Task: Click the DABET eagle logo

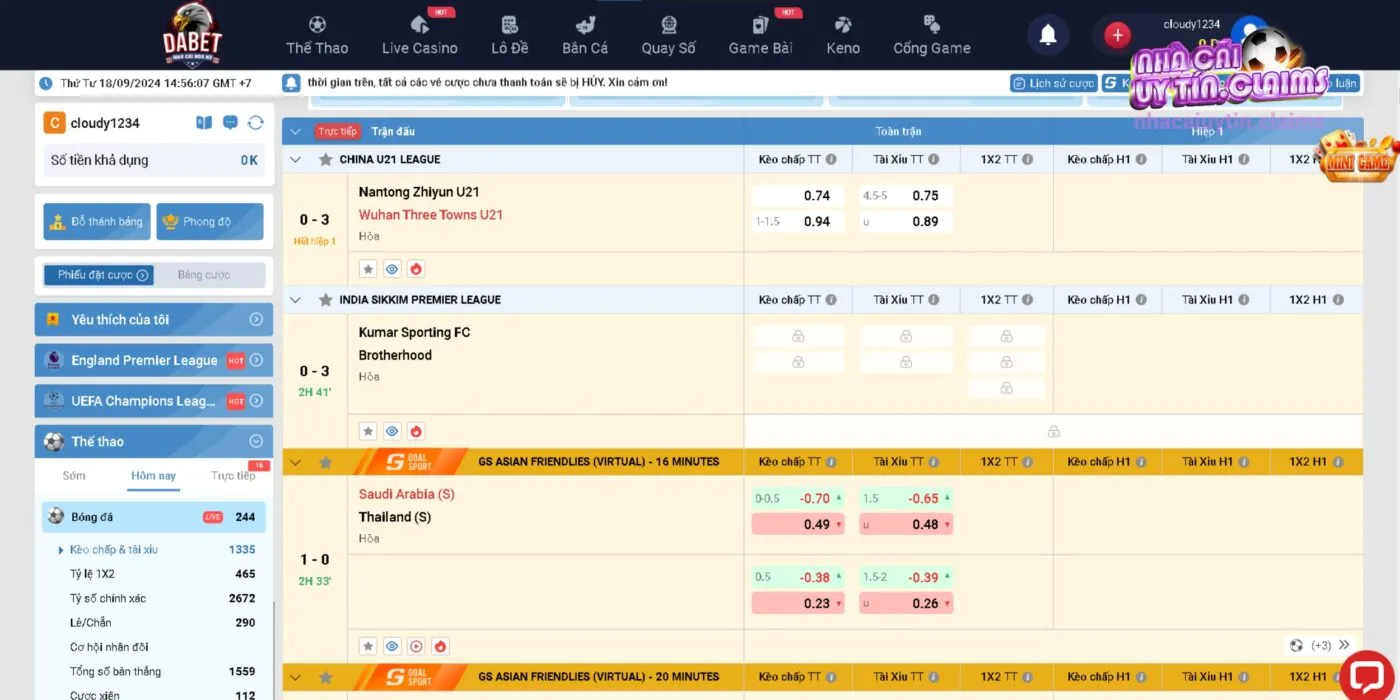Action: click(192, 34)
